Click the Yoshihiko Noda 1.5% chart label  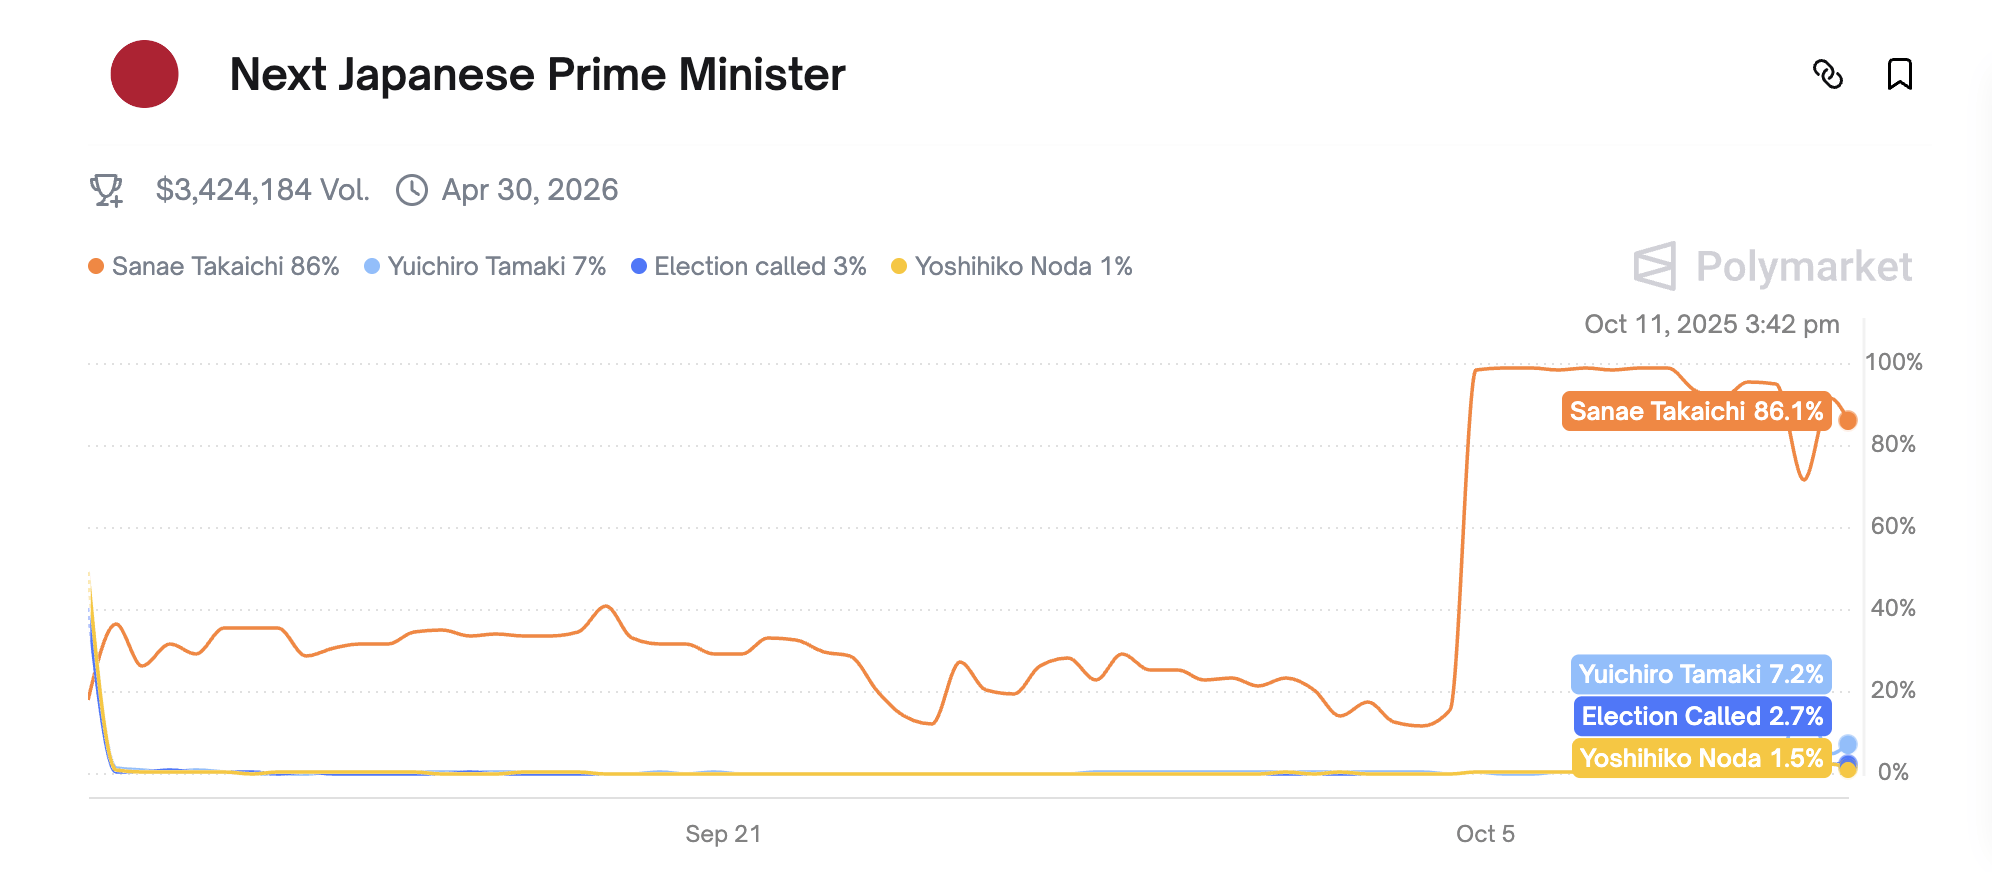pos(1701,758)
